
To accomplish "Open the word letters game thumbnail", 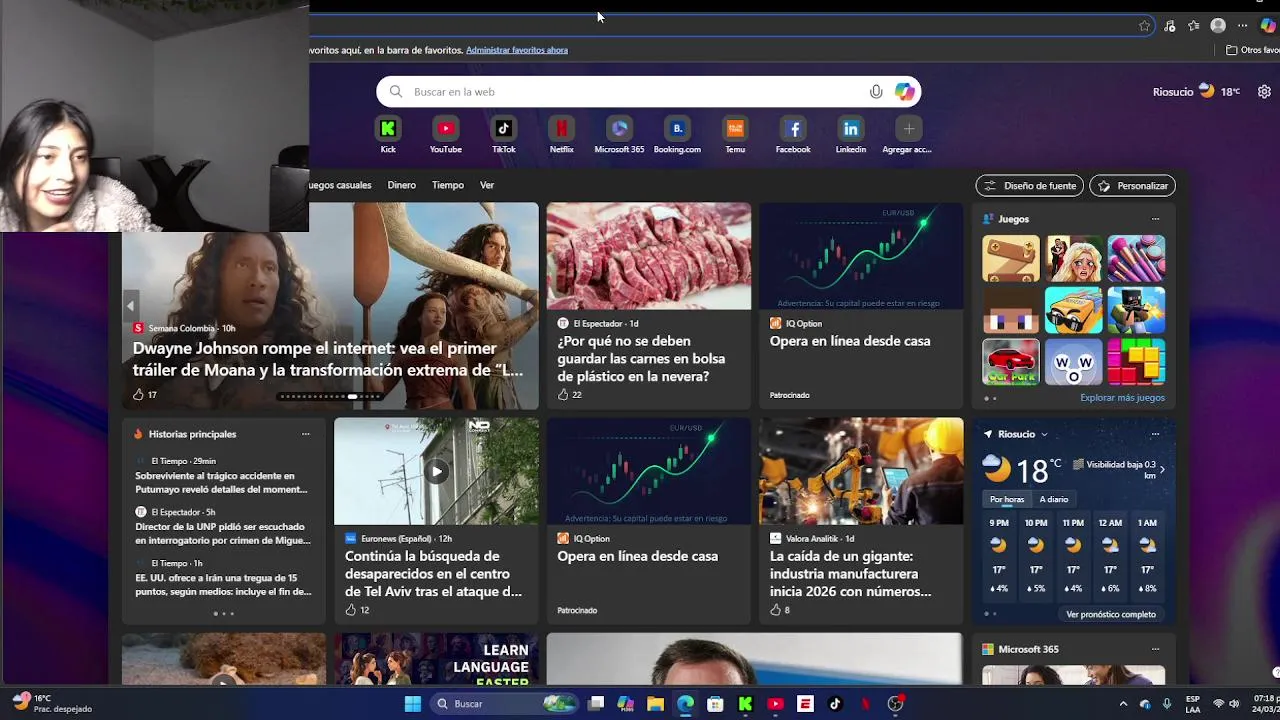I will click(1073, 362).
